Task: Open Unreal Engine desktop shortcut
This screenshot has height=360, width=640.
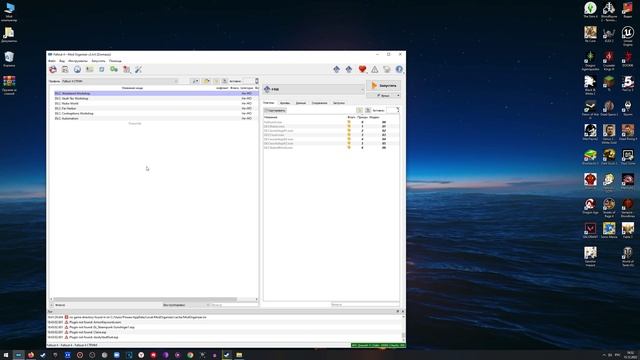Action: point(628,36)
